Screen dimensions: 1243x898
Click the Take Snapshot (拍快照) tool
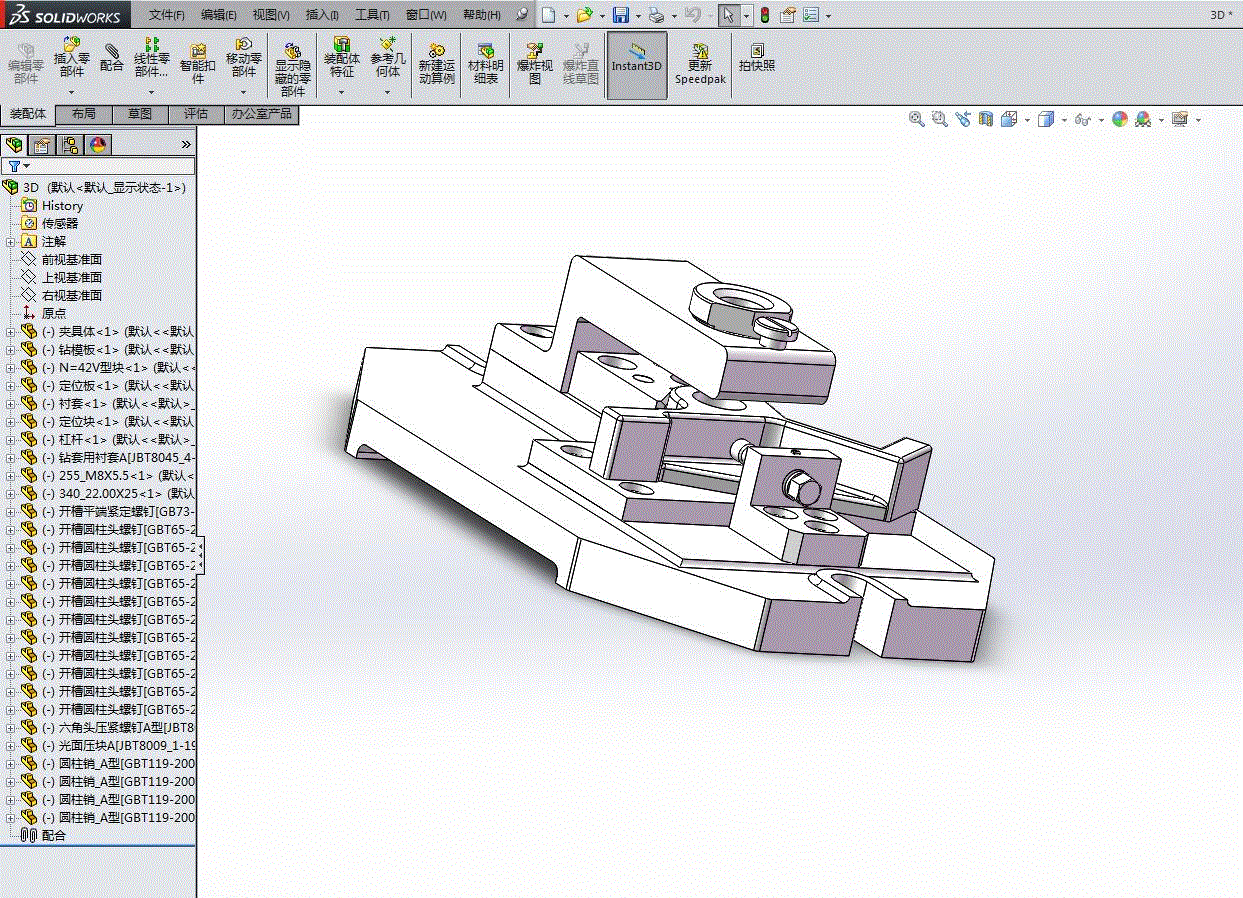(x=757, y=57)
